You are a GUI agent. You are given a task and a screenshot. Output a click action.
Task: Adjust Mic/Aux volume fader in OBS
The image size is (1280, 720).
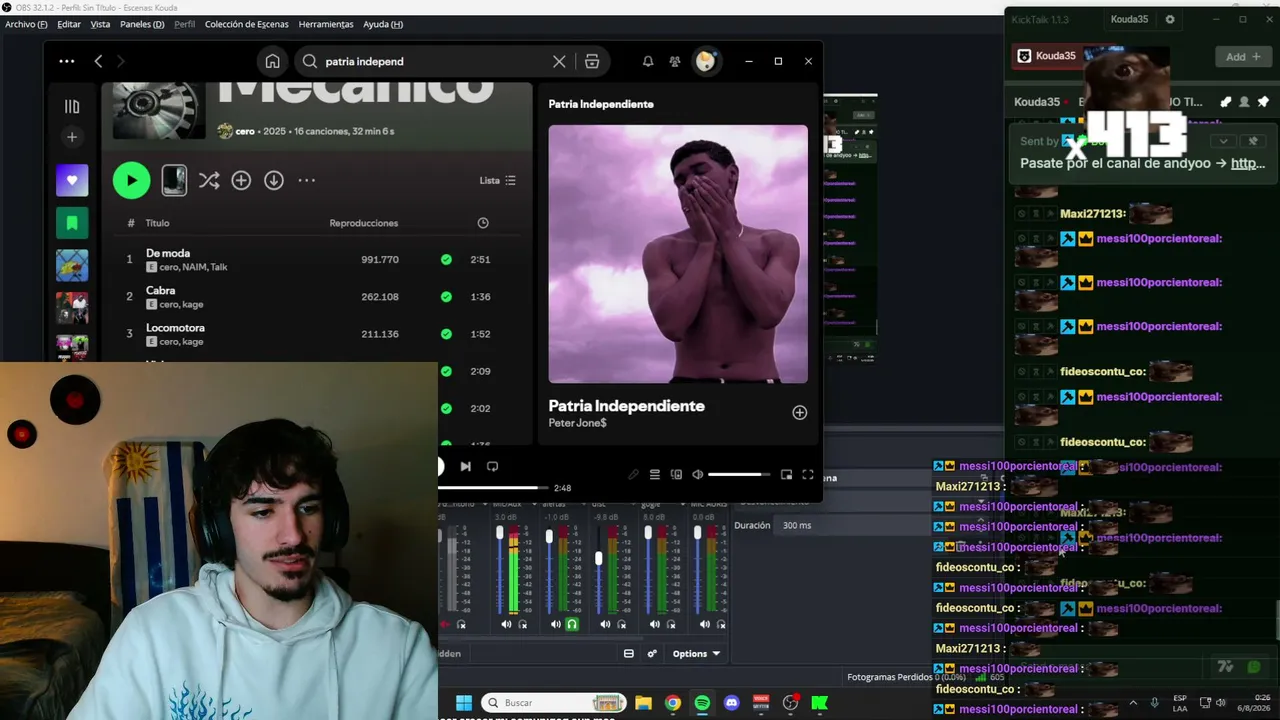click(500, 533)
